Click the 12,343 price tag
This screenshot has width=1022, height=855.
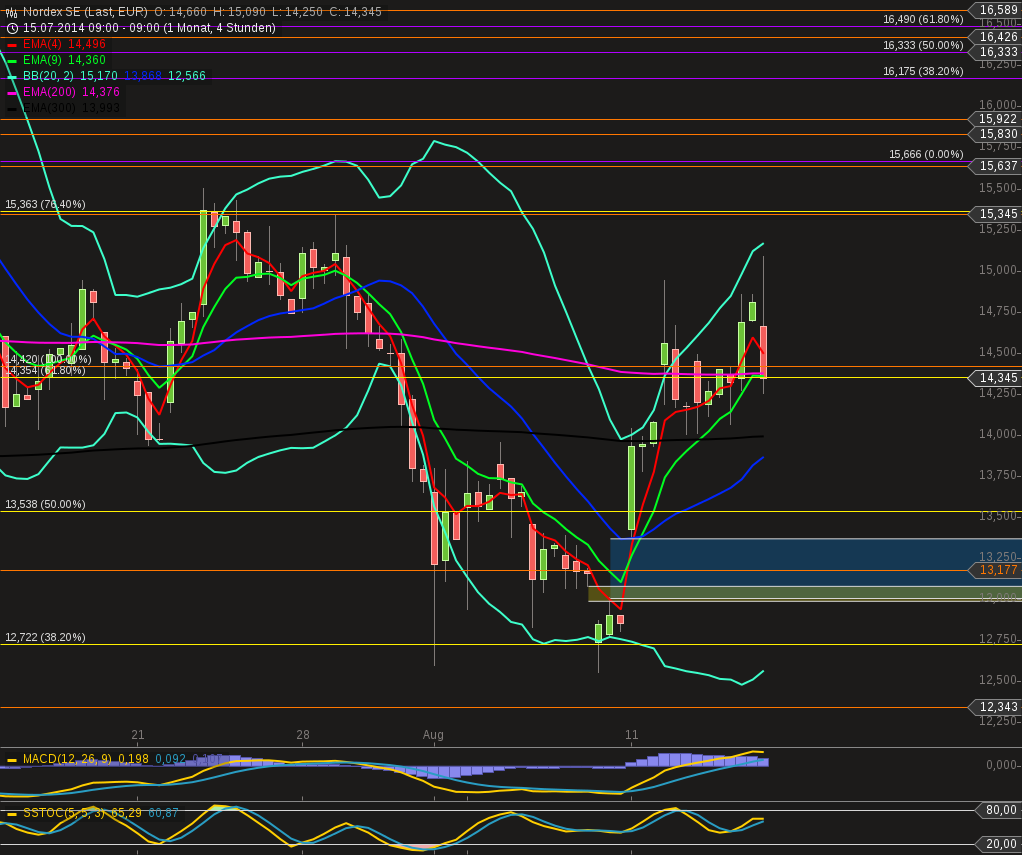click(x=995, y=707)
